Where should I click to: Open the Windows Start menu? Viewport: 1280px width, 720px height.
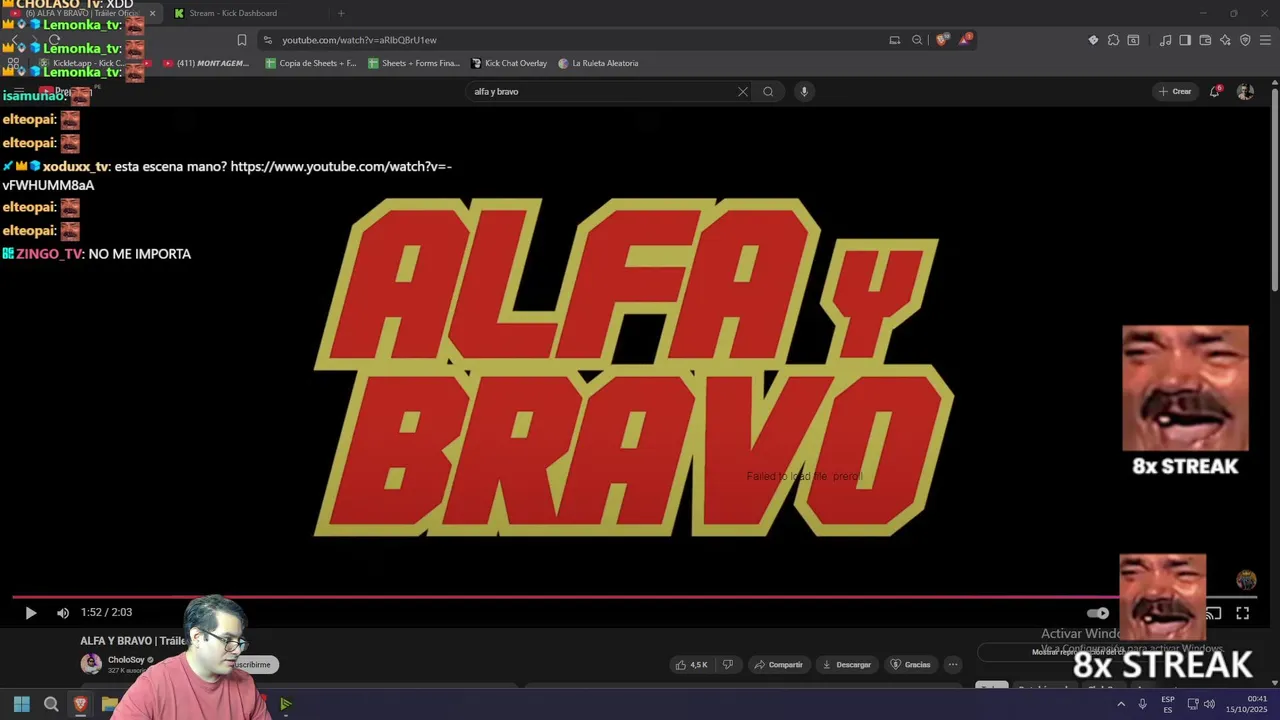tap(22, 704)
